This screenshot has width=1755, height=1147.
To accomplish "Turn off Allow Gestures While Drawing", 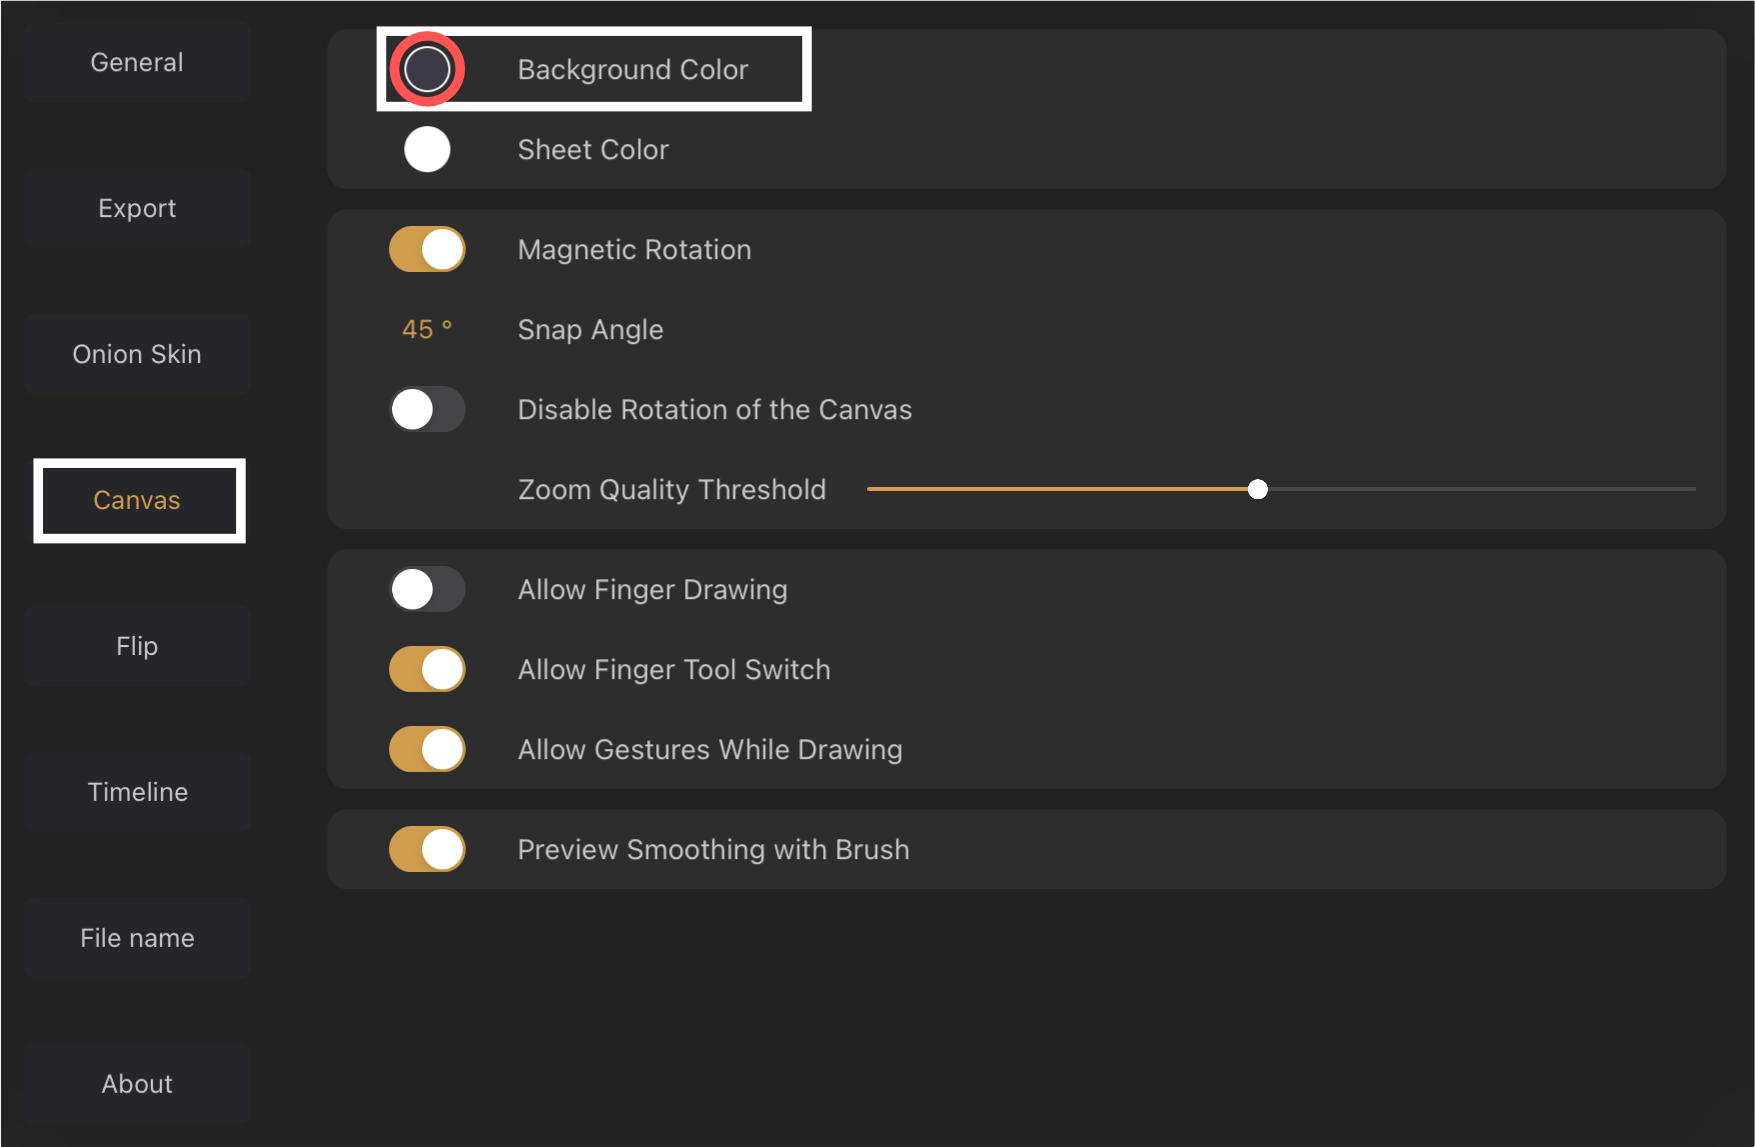I will pos(427,749).
